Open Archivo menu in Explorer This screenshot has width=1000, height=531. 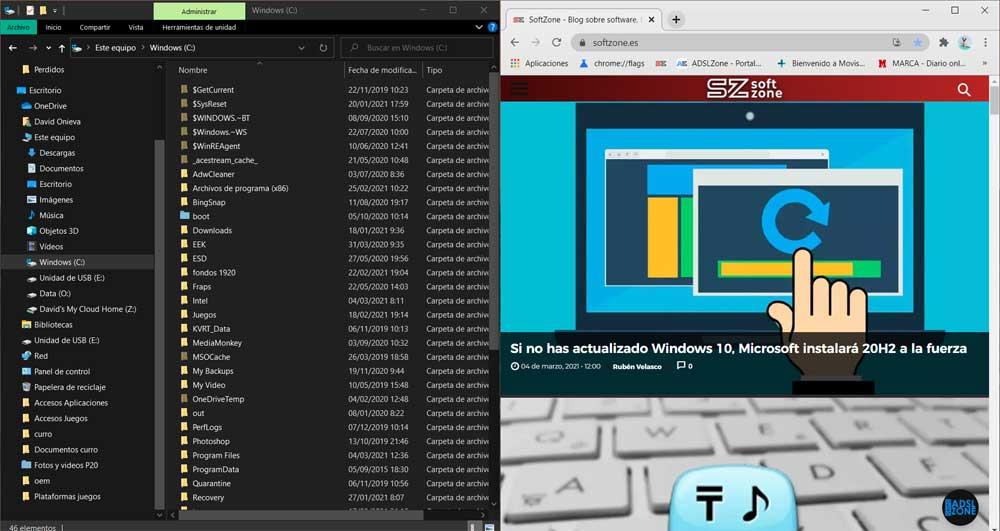coord(19,27)
